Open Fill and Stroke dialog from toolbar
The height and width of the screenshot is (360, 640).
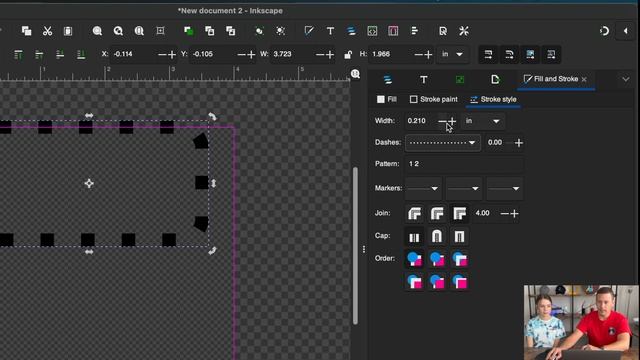click(309, 31)
